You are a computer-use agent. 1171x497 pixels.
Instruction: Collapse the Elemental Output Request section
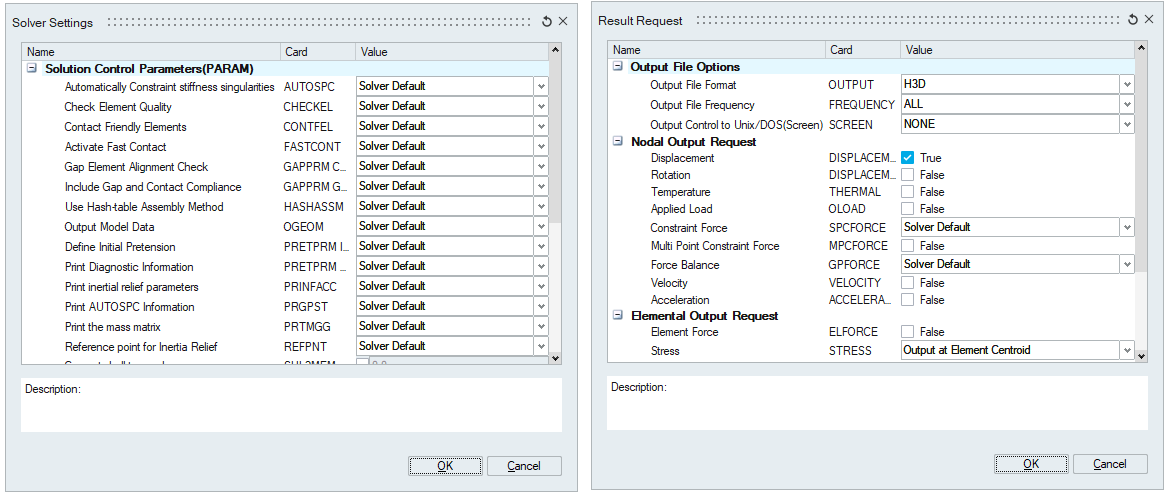tap(618, 316)
